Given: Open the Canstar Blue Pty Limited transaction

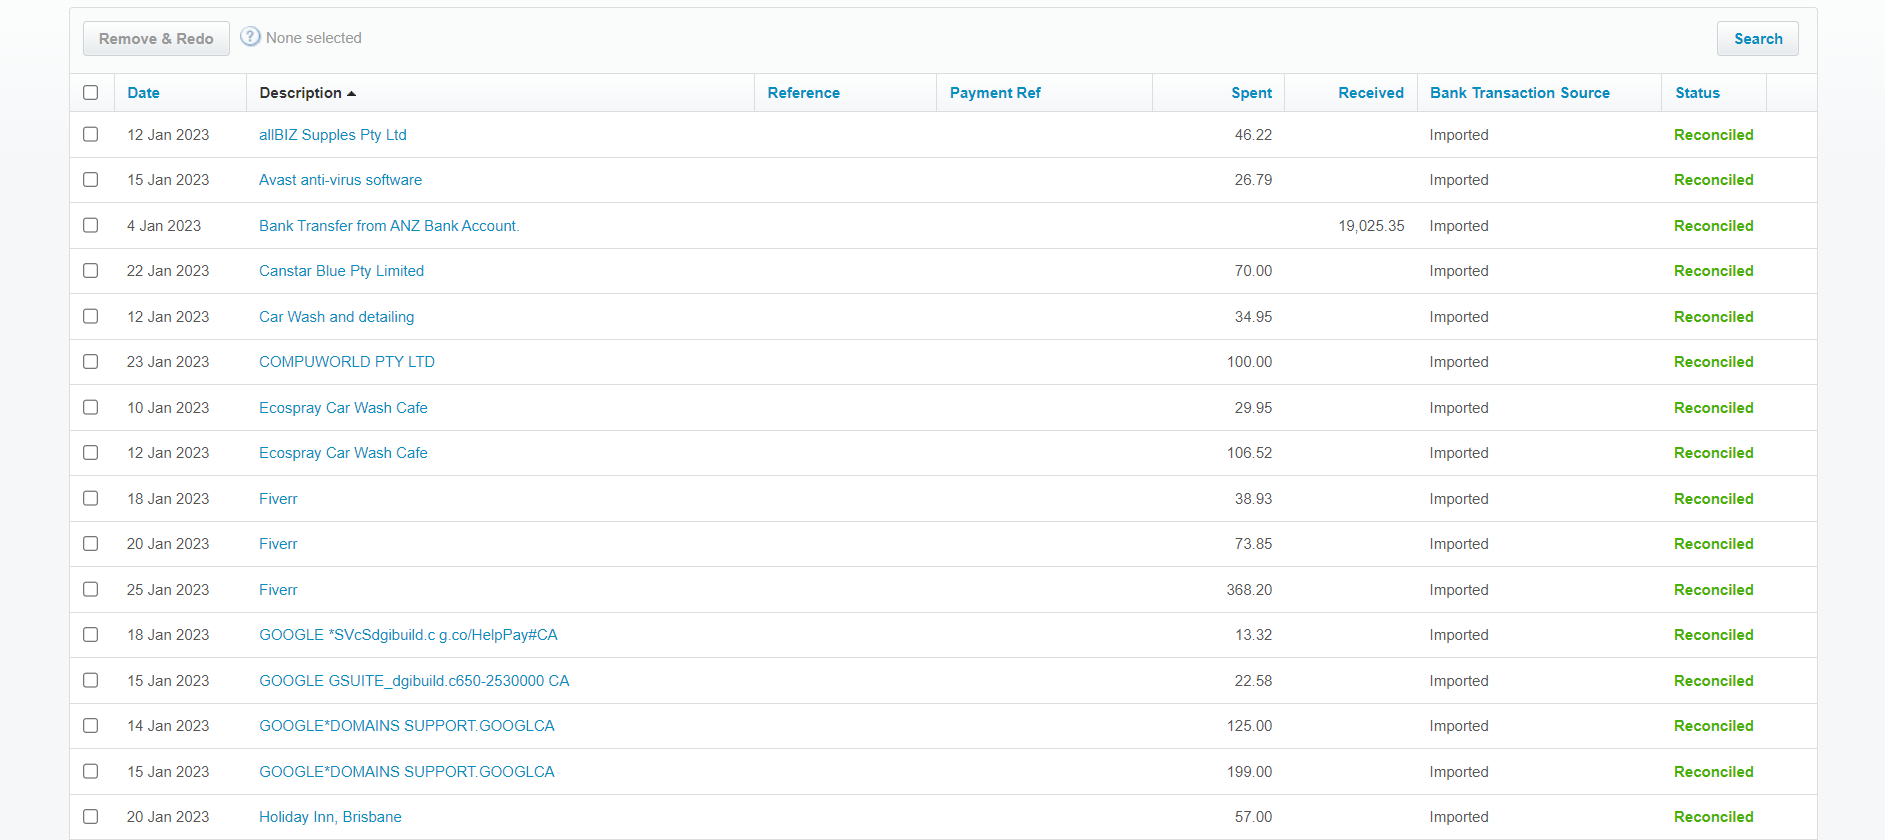Looking at the screenshot, I should [341, 271].
